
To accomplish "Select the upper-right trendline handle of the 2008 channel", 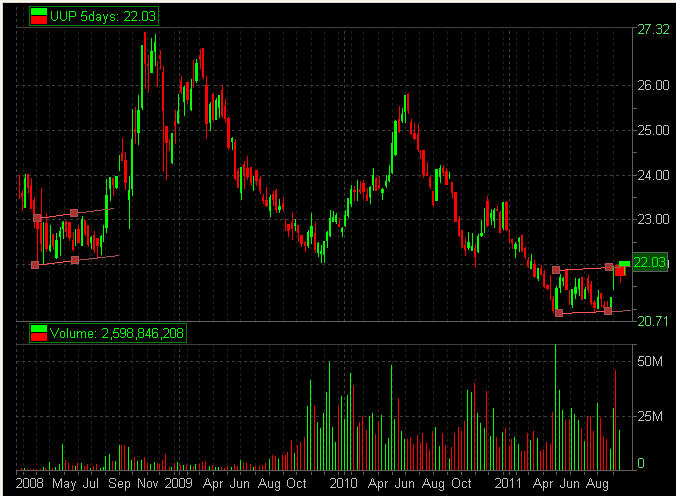I will 74,213.
